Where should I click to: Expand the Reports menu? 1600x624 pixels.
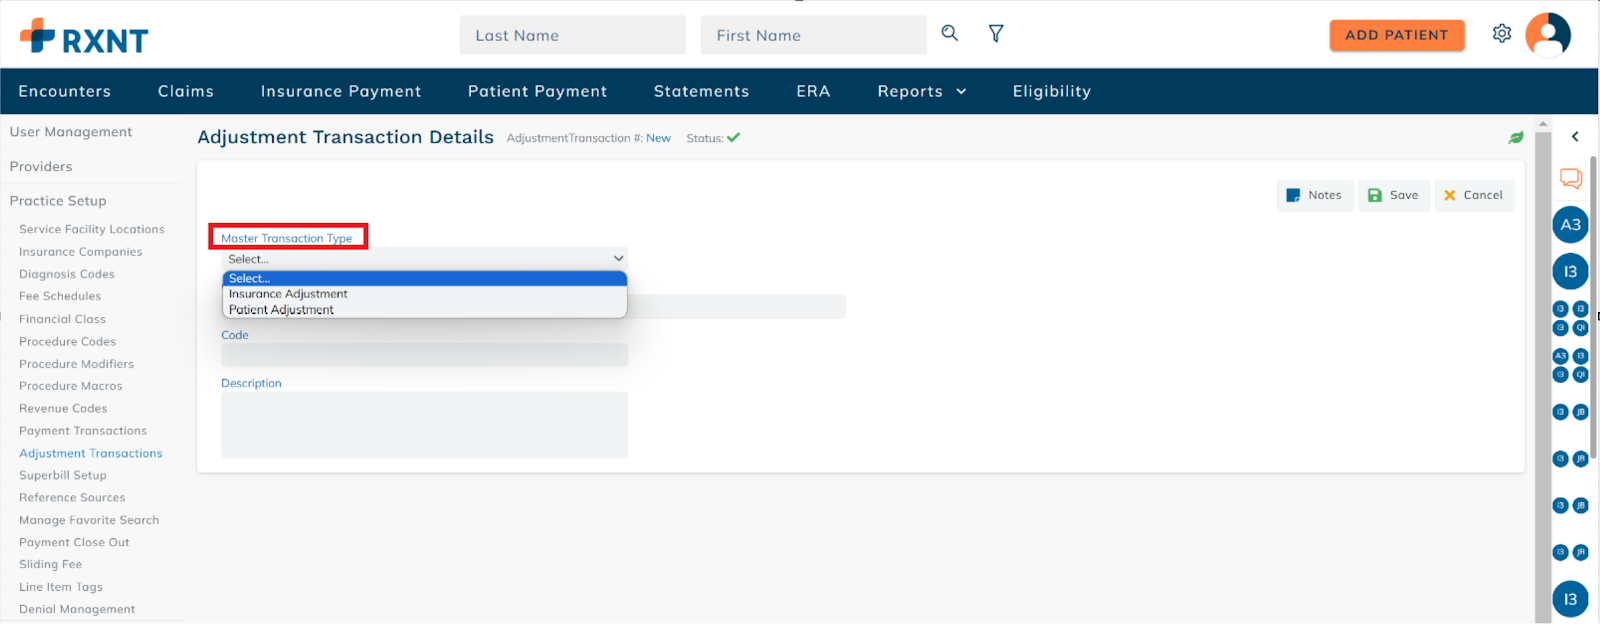921,91
